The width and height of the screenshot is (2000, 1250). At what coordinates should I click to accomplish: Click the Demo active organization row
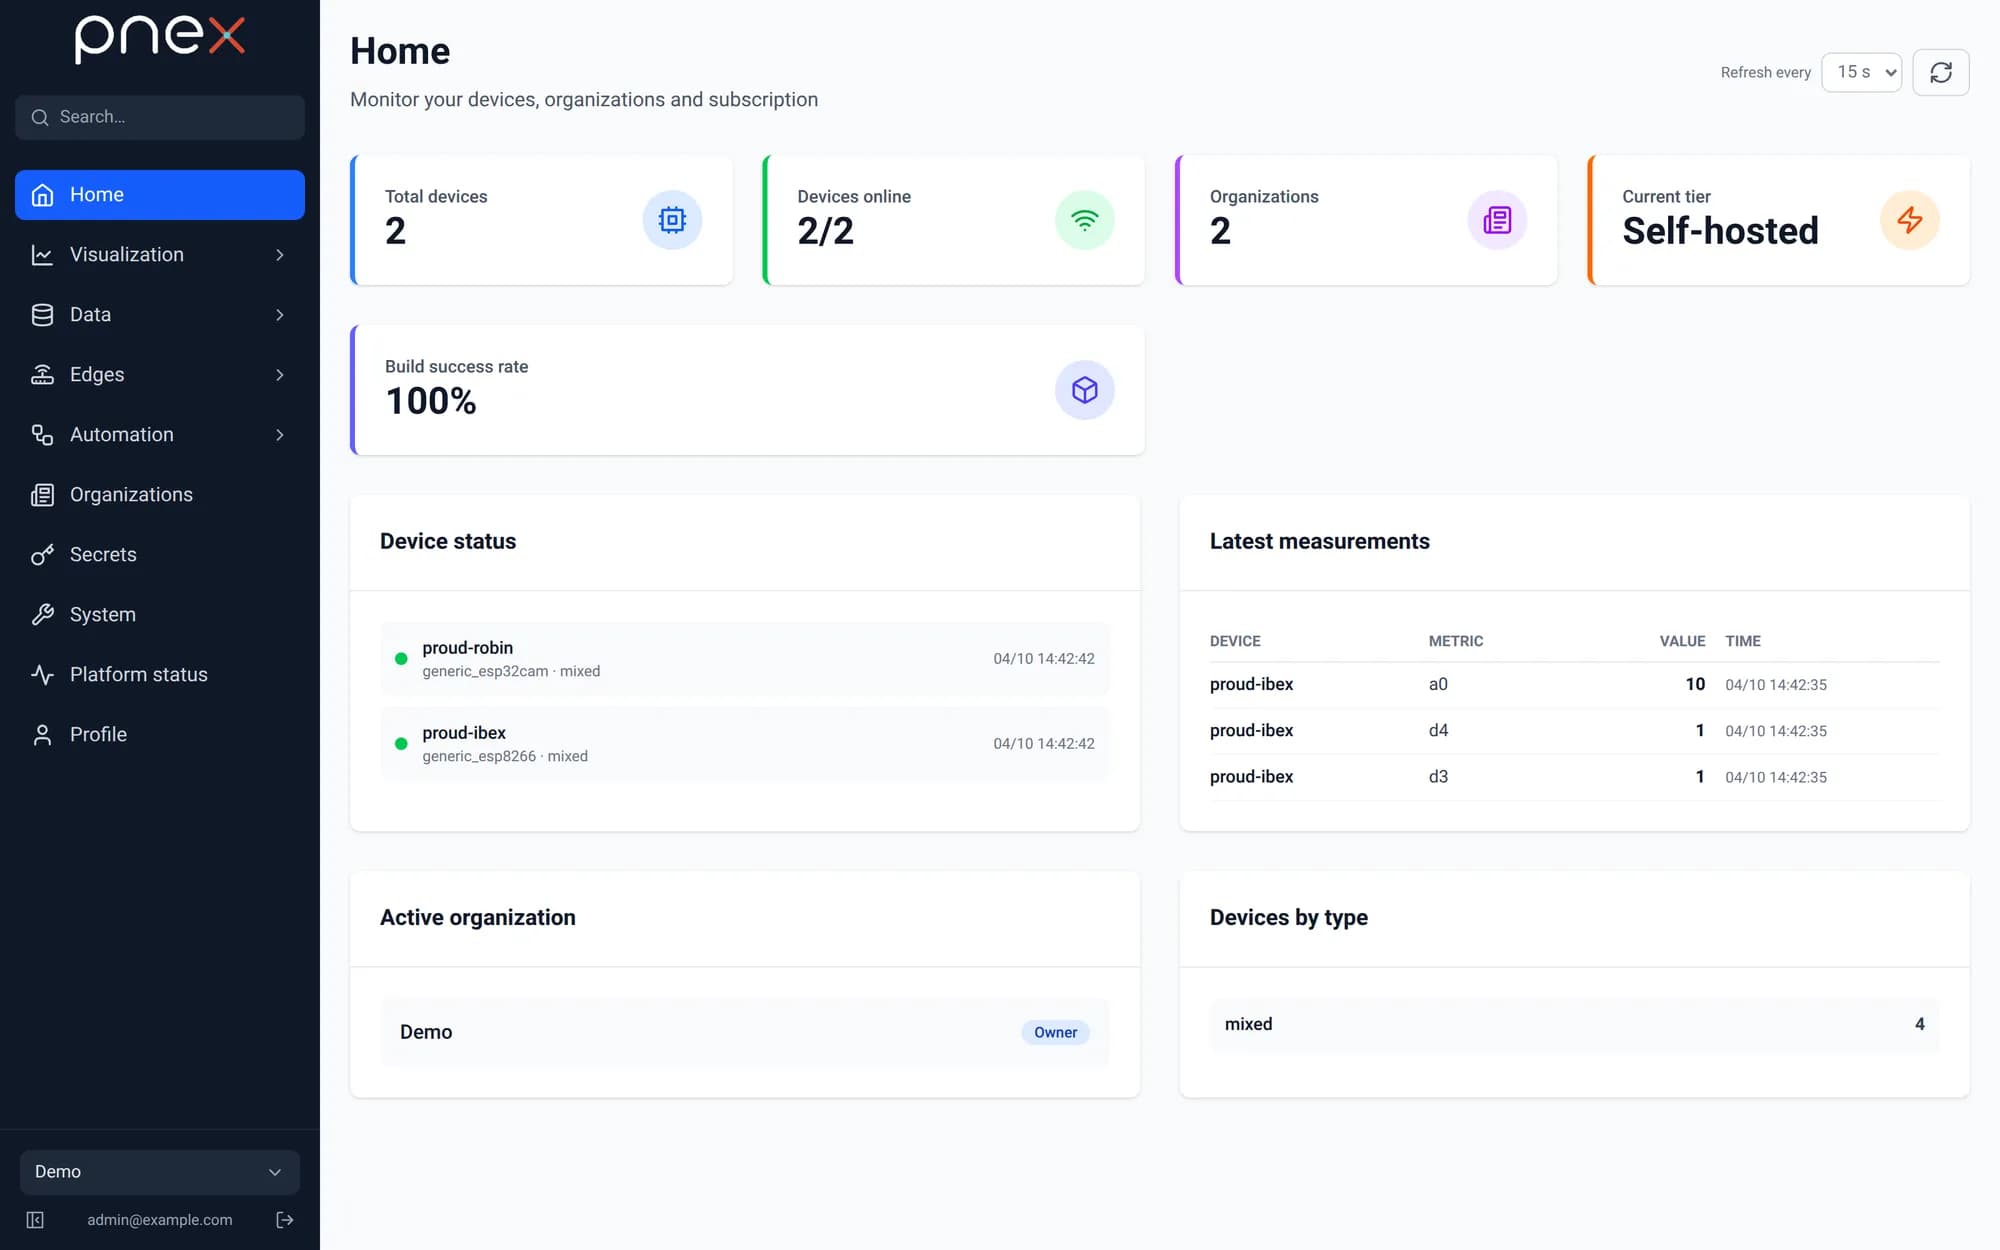pos(745,1032)
